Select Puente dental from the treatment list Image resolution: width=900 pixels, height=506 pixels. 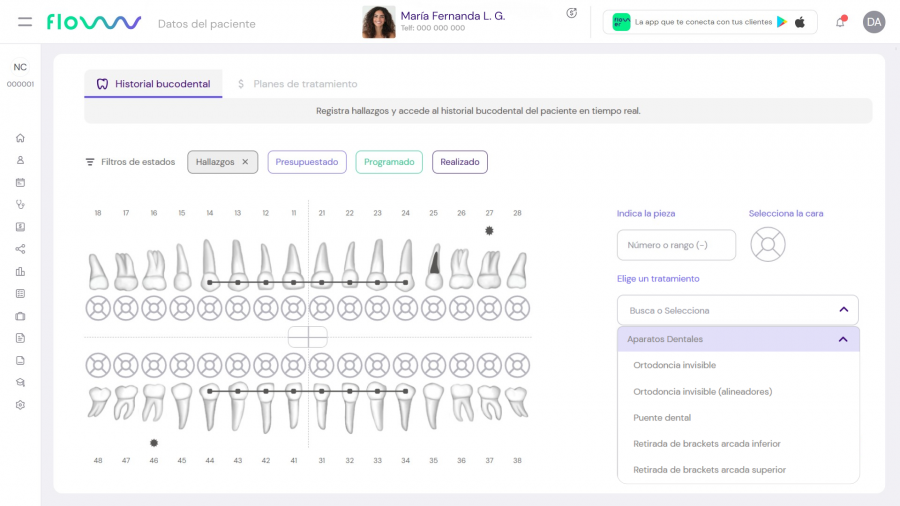click(x=662, y=418)
